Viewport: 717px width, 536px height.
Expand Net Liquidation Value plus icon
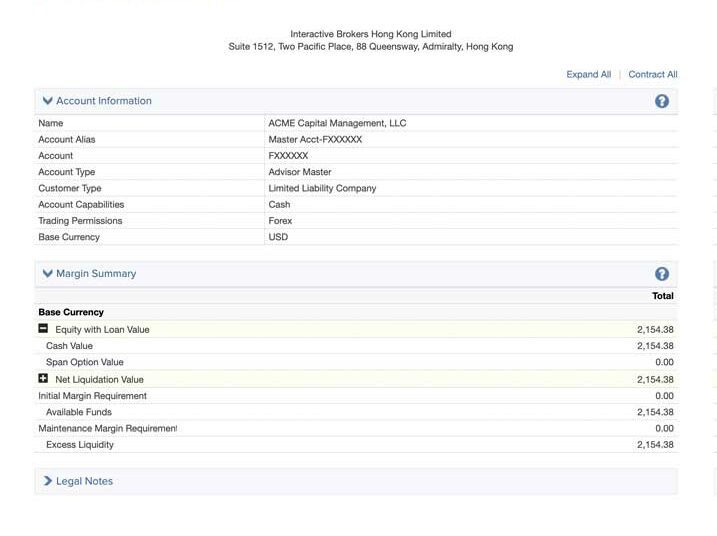[43, 379]
